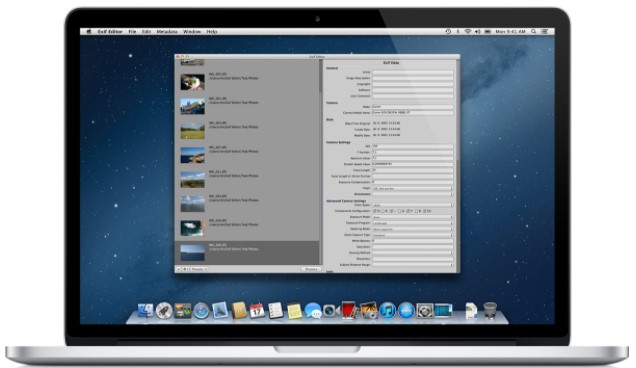Click the Process button
Image resolution: width=636 pixels, height=368 pixels.
click(x=311, y=269)
